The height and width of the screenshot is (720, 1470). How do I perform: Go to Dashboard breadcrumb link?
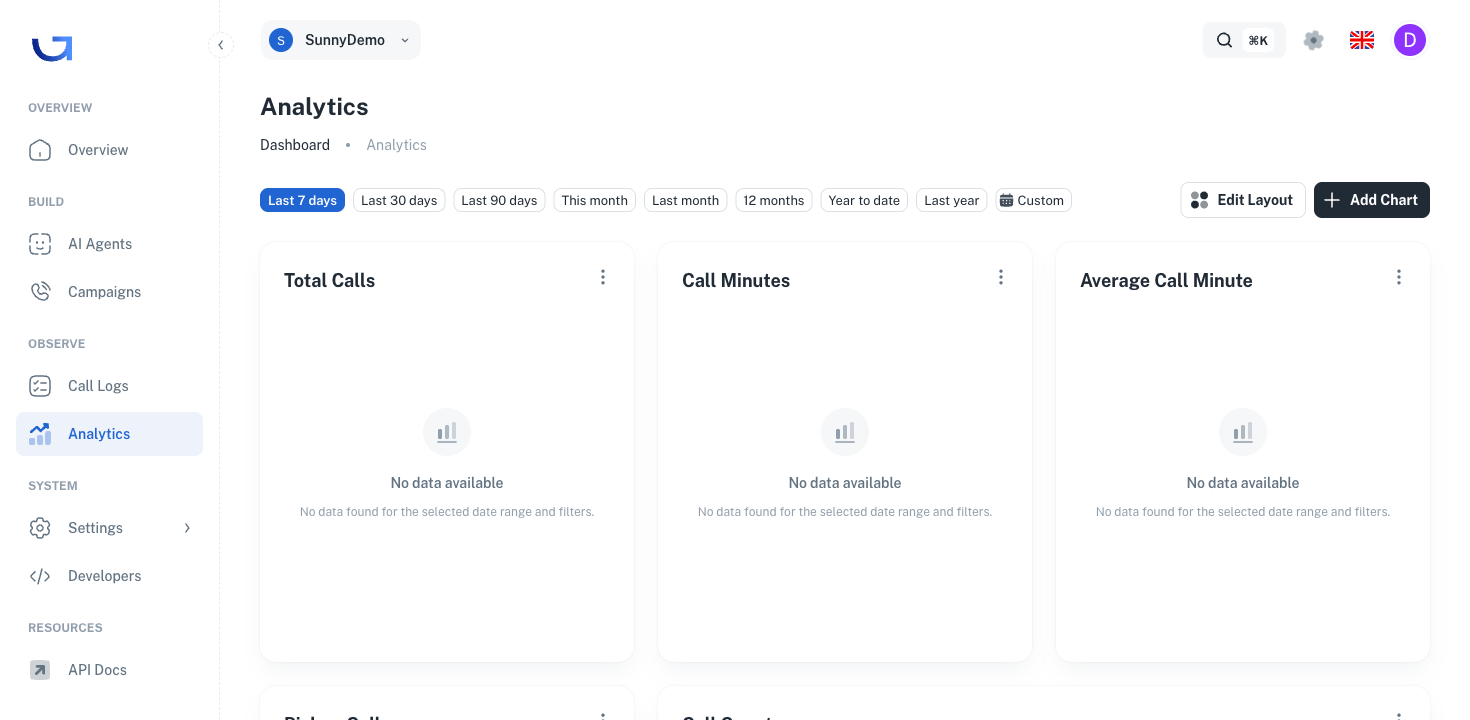295,145
